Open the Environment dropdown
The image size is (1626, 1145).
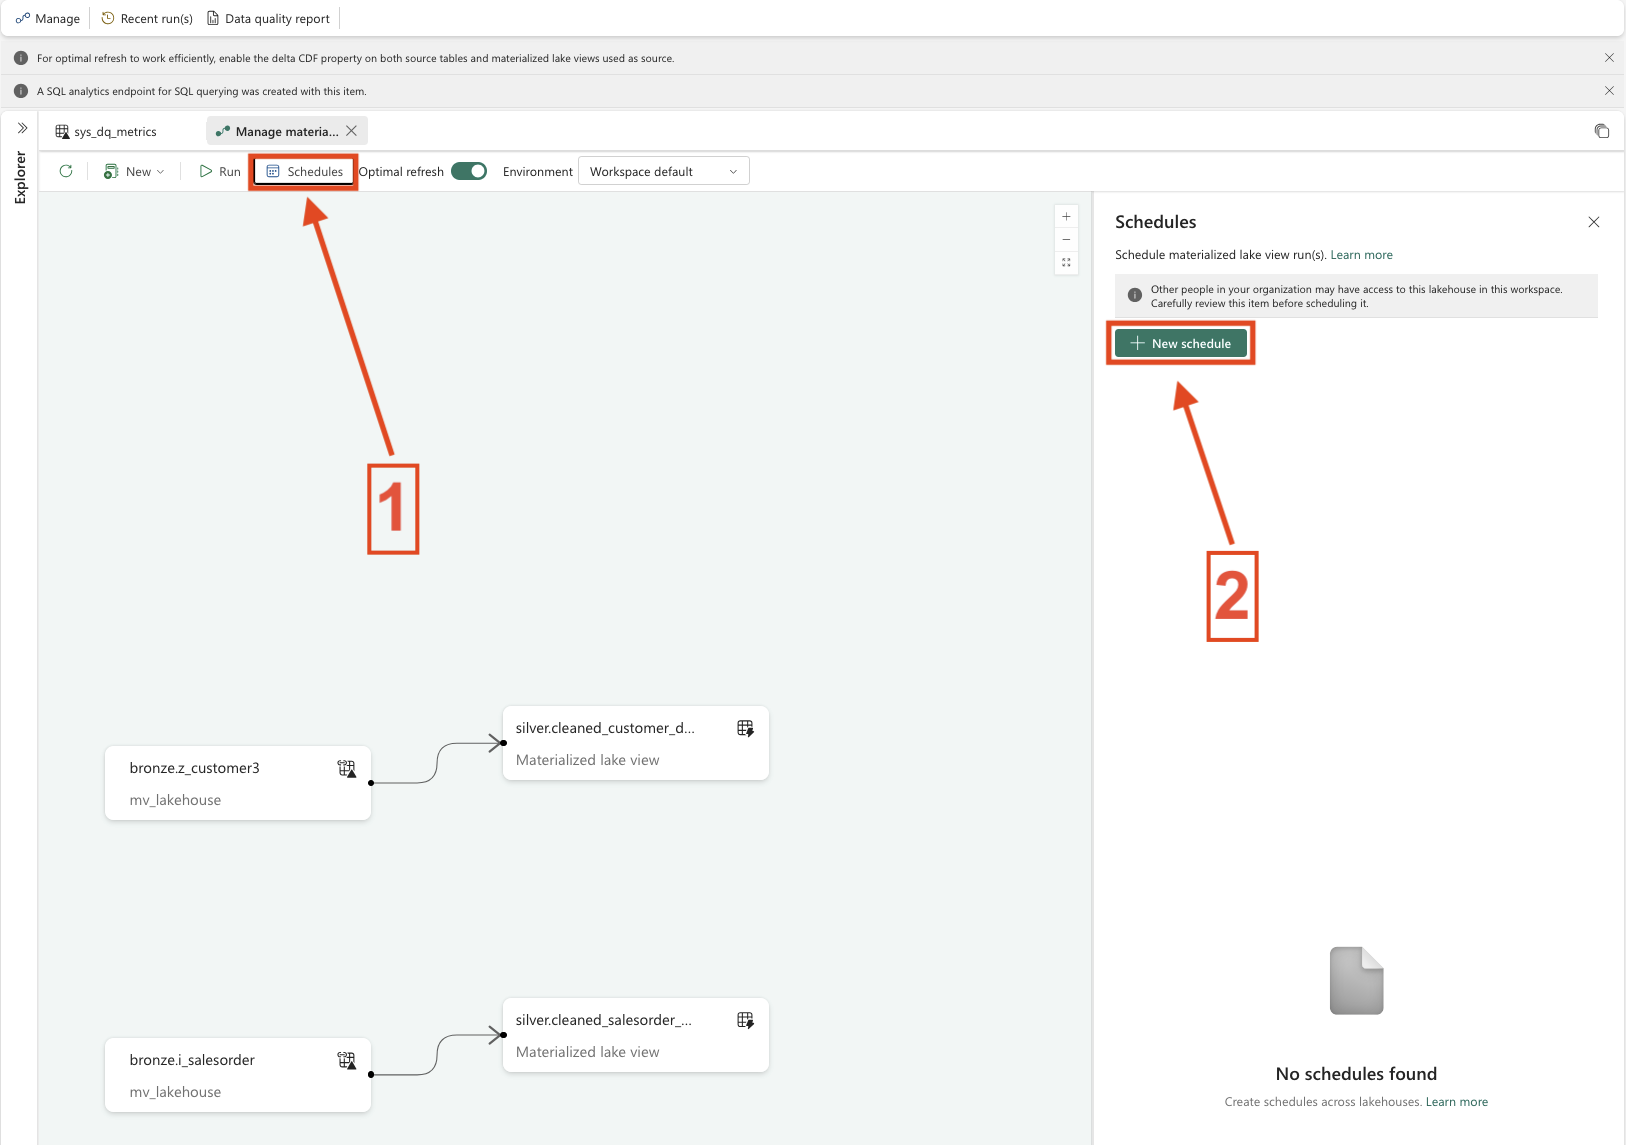(663, 171)
